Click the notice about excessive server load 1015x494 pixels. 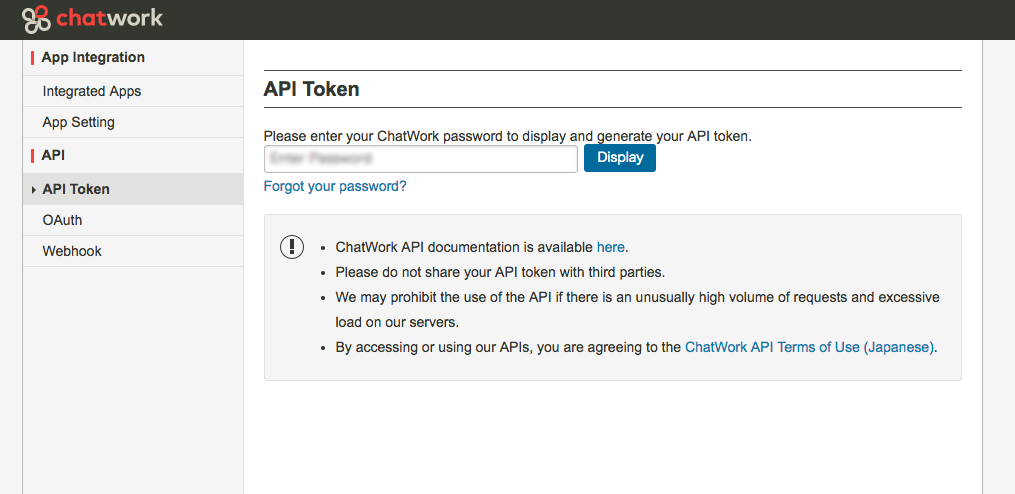coord(637,297)
